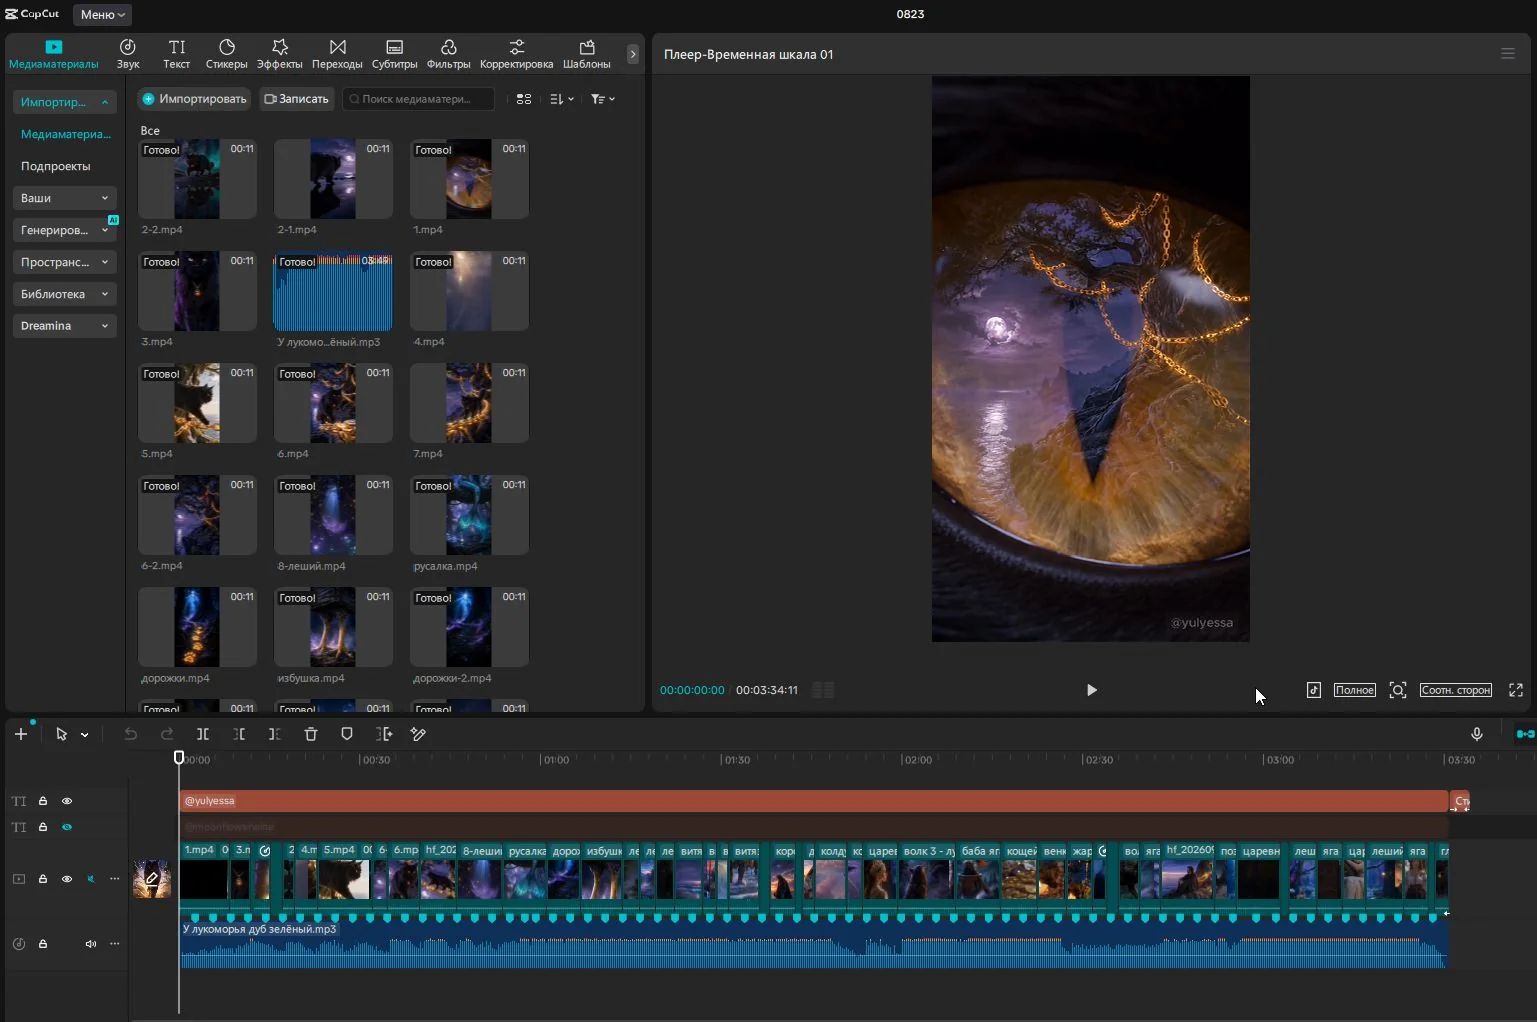
Task: Expand the Ваши sidebar section
Action: [x=64, y=198]
